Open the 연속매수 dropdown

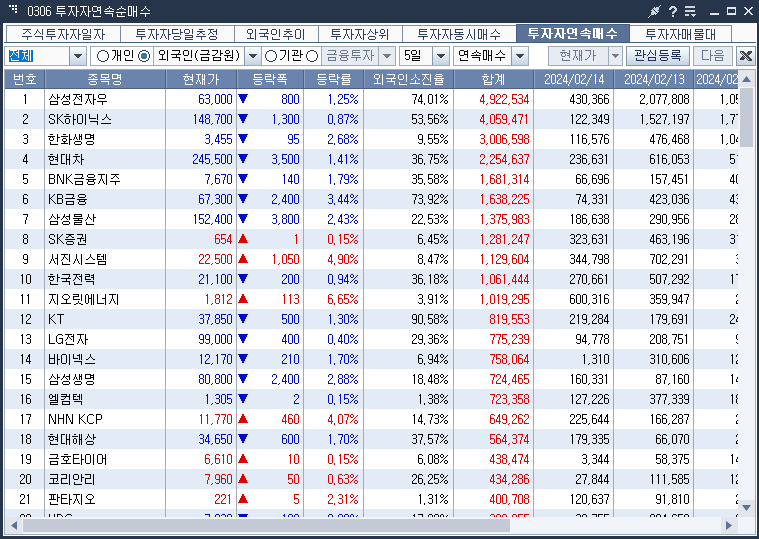tap(520, 56)
